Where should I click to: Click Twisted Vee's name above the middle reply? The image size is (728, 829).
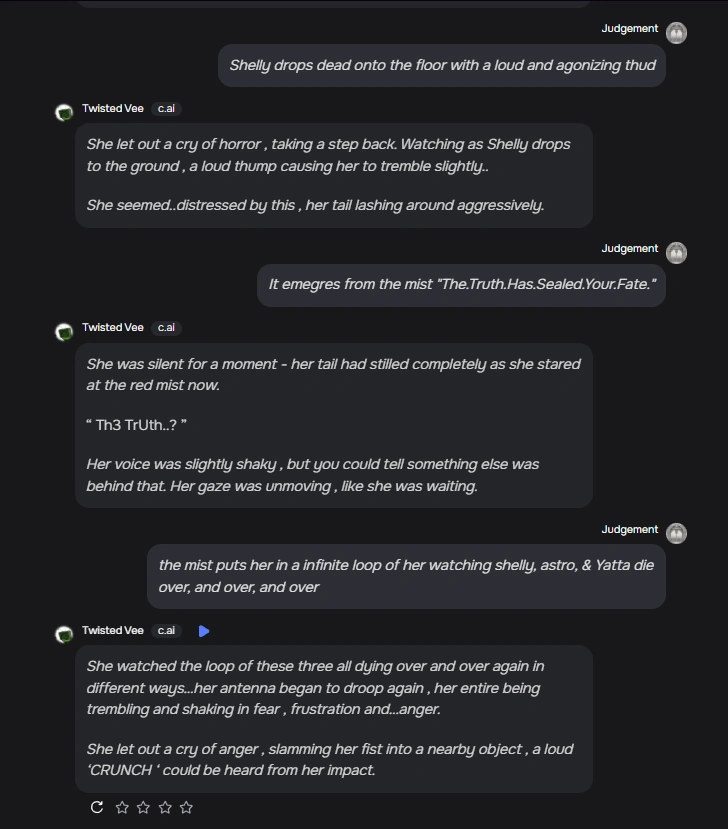tap(112, 327)
